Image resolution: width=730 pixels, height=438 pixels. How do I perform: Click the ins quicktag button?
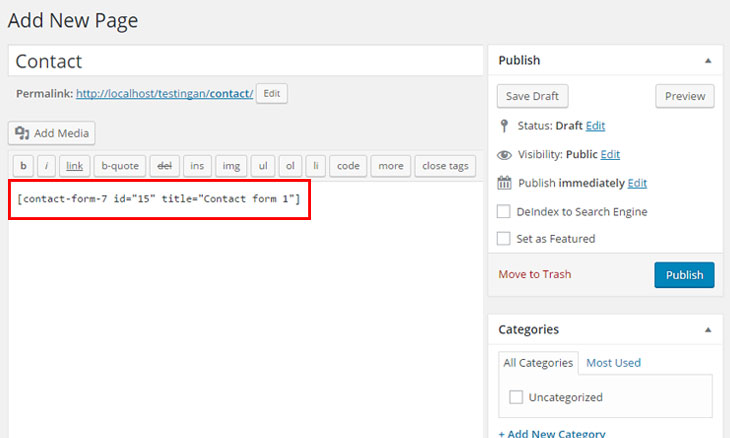(197, 166)
